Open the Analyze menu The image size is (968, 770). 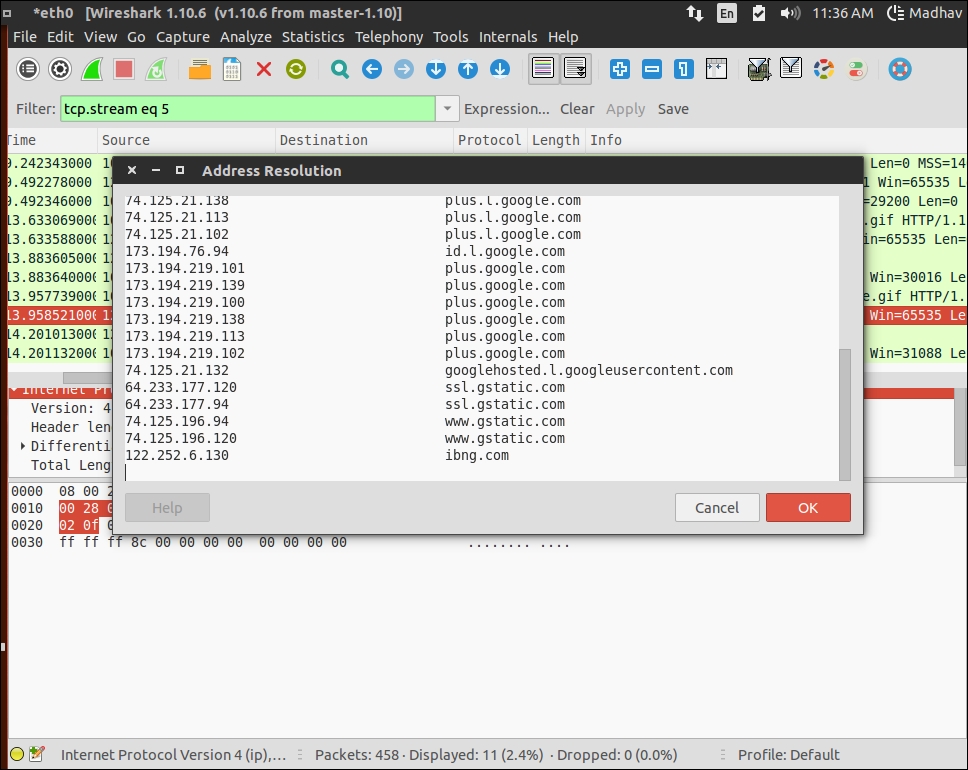click(x=246, y=37)
